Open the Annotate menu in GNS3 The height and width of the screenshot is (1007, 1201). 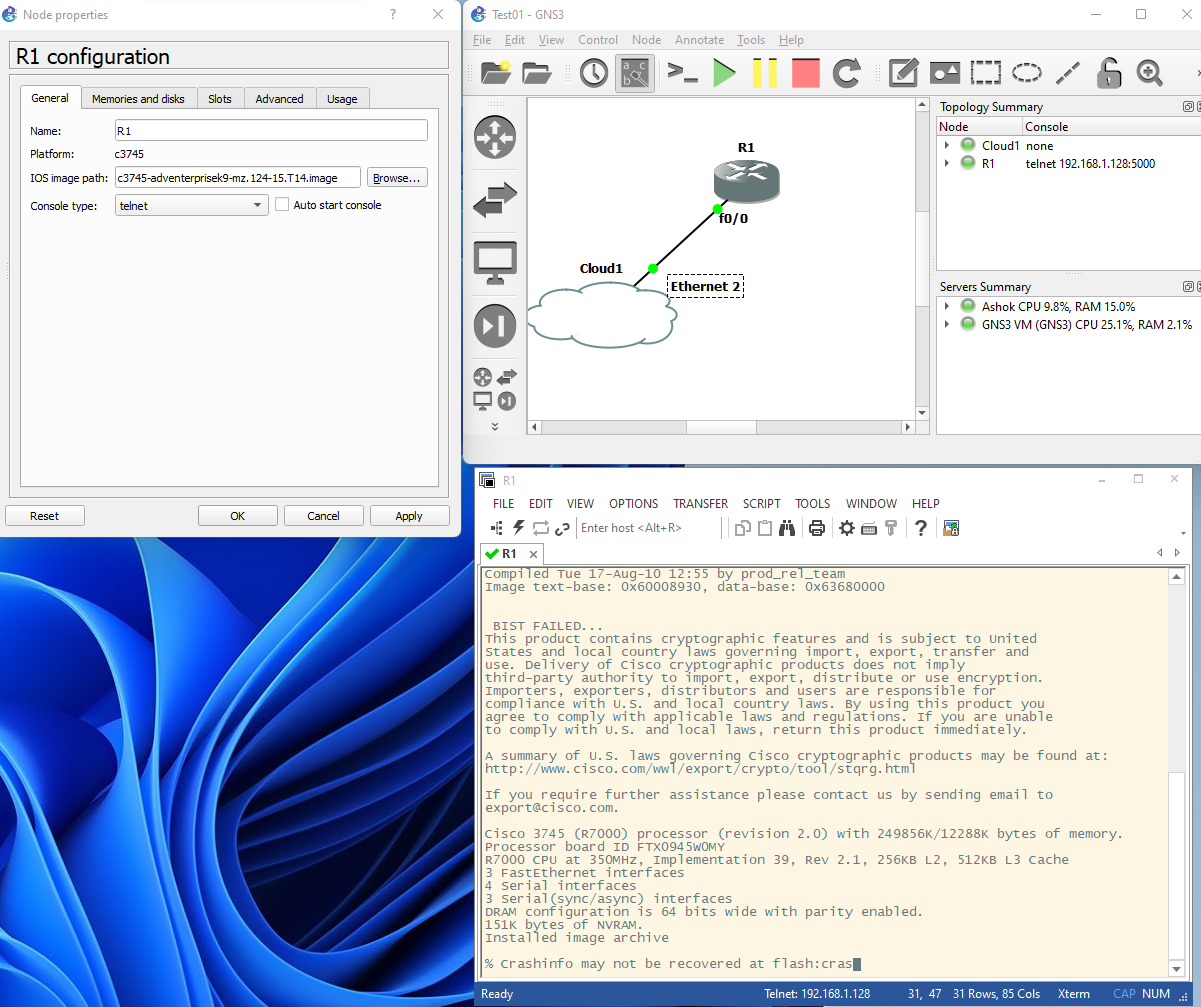coord(699,40)
